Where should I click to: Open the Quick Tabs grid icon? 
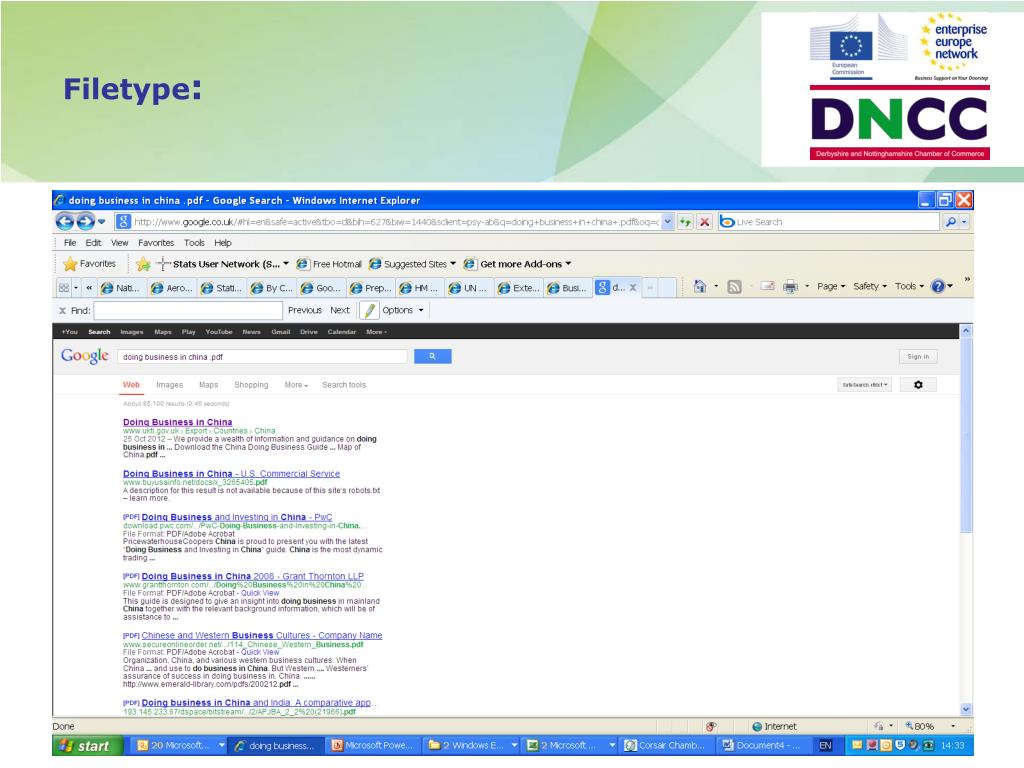tap(64, 287)
